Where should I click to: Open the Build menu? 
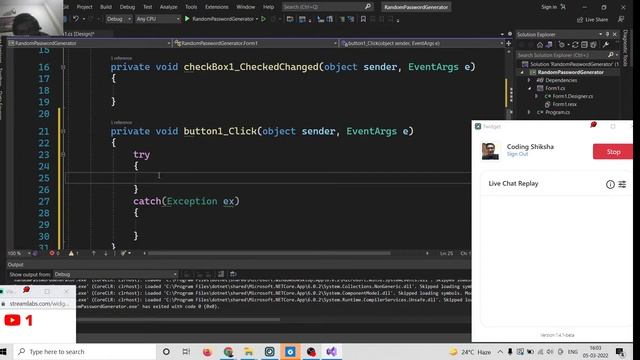[x=106, y=7]
